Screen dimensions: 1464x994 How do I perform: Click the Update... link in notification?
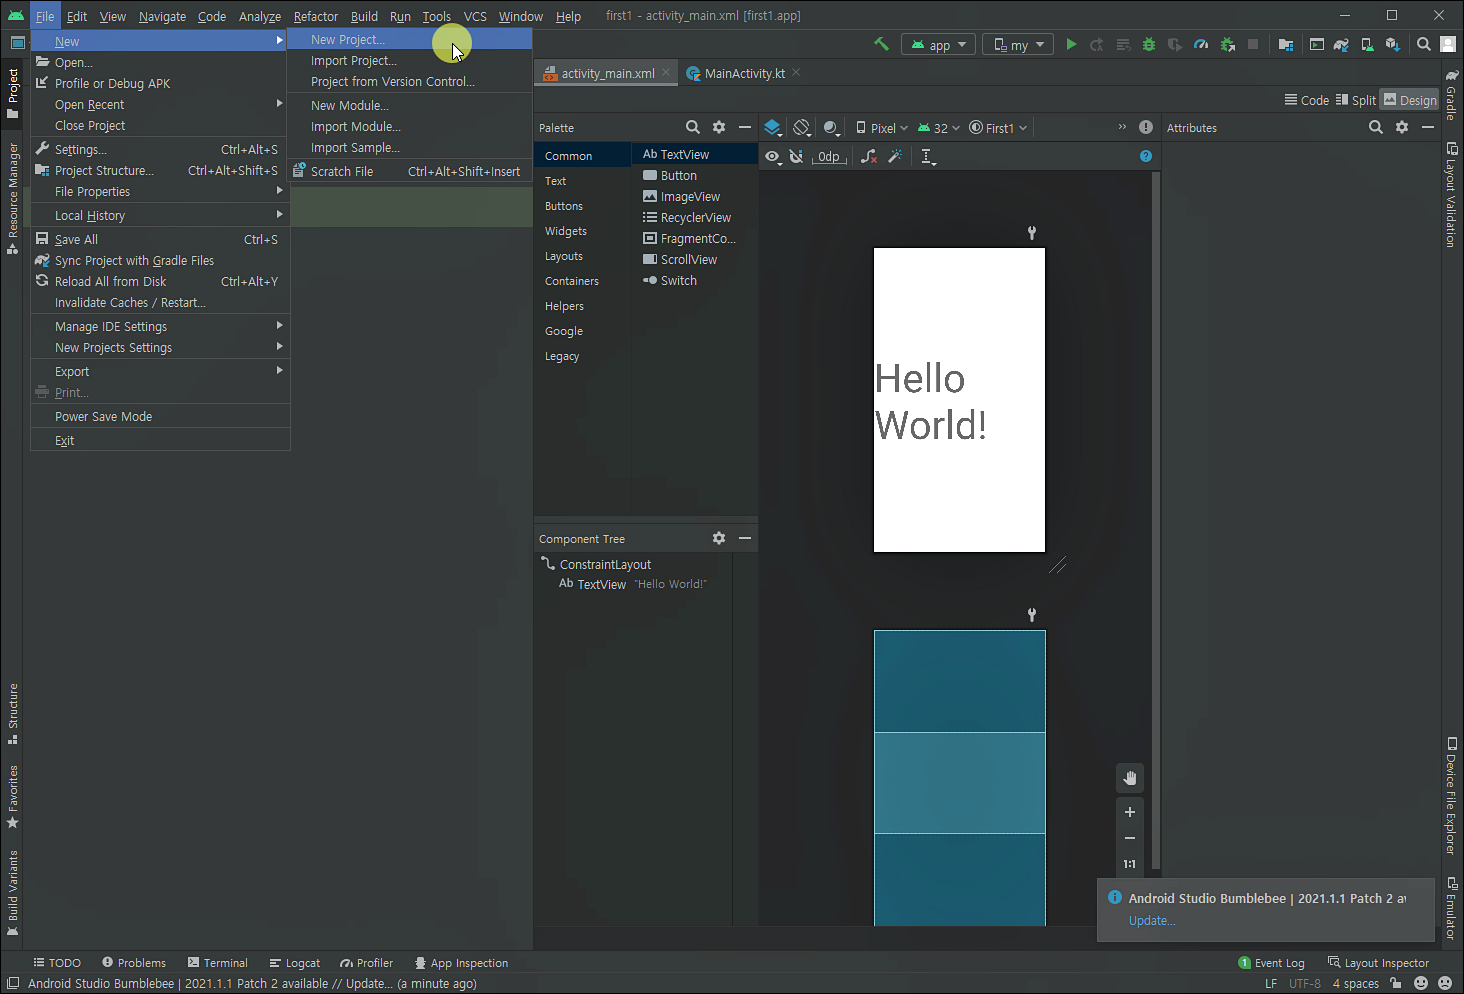tap(1152, 921)
